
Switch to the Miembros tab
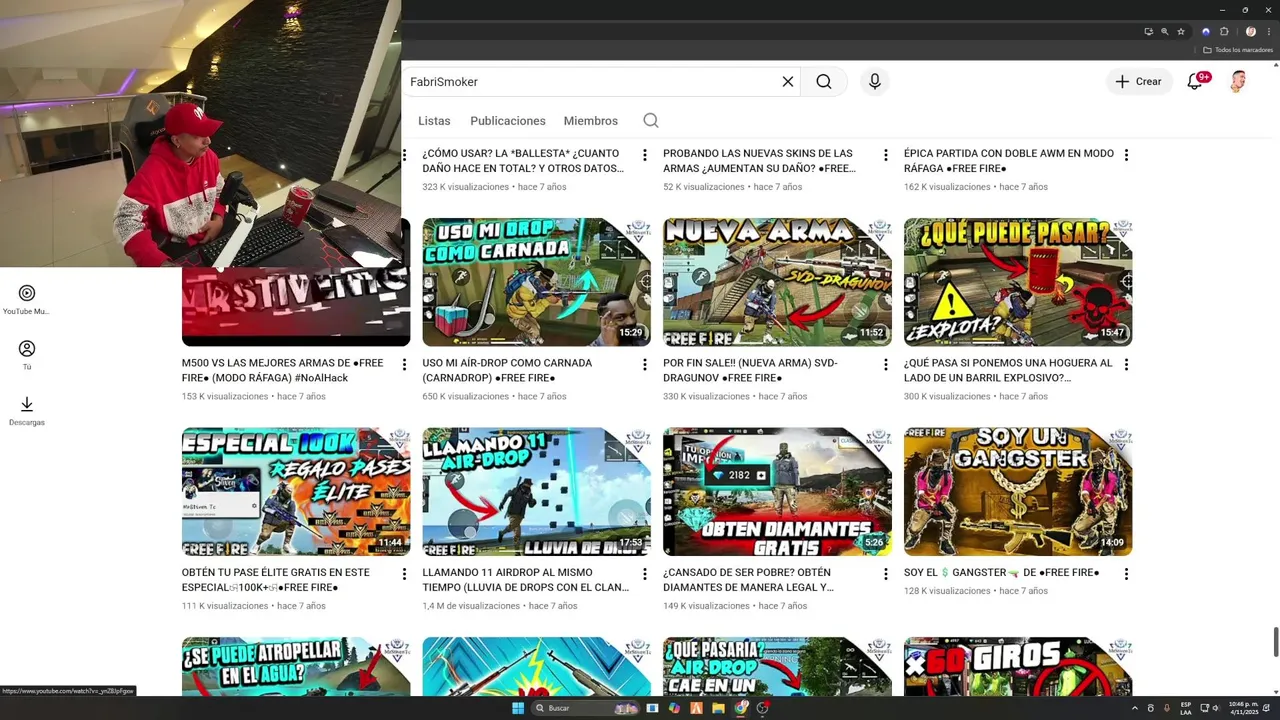pos(591,121)
